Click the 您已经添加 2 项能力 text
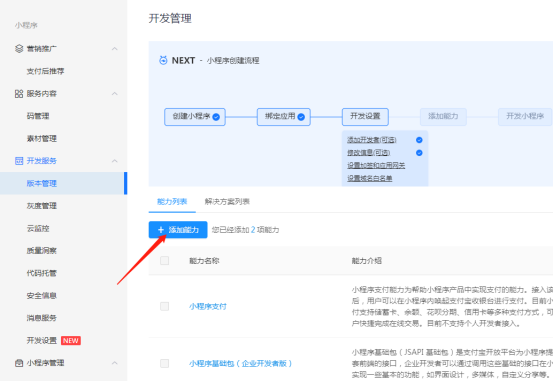Viewport: 554px width, 382px height. pyautogui.click(x=246, y=230)
